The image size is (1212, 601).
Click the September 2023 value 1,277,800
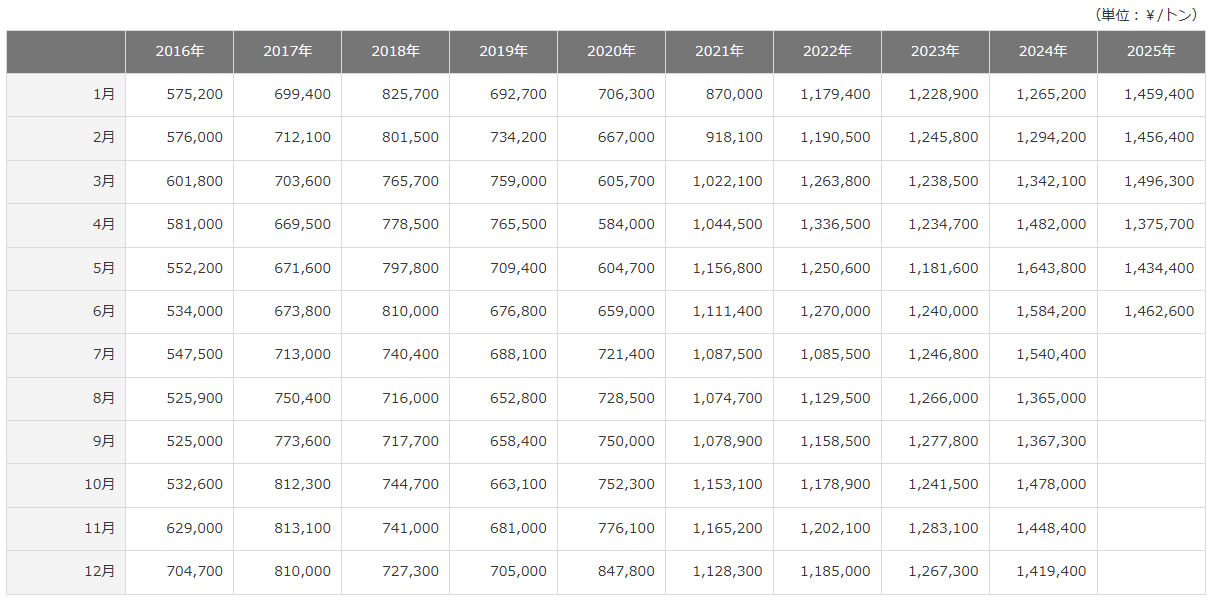943,441
